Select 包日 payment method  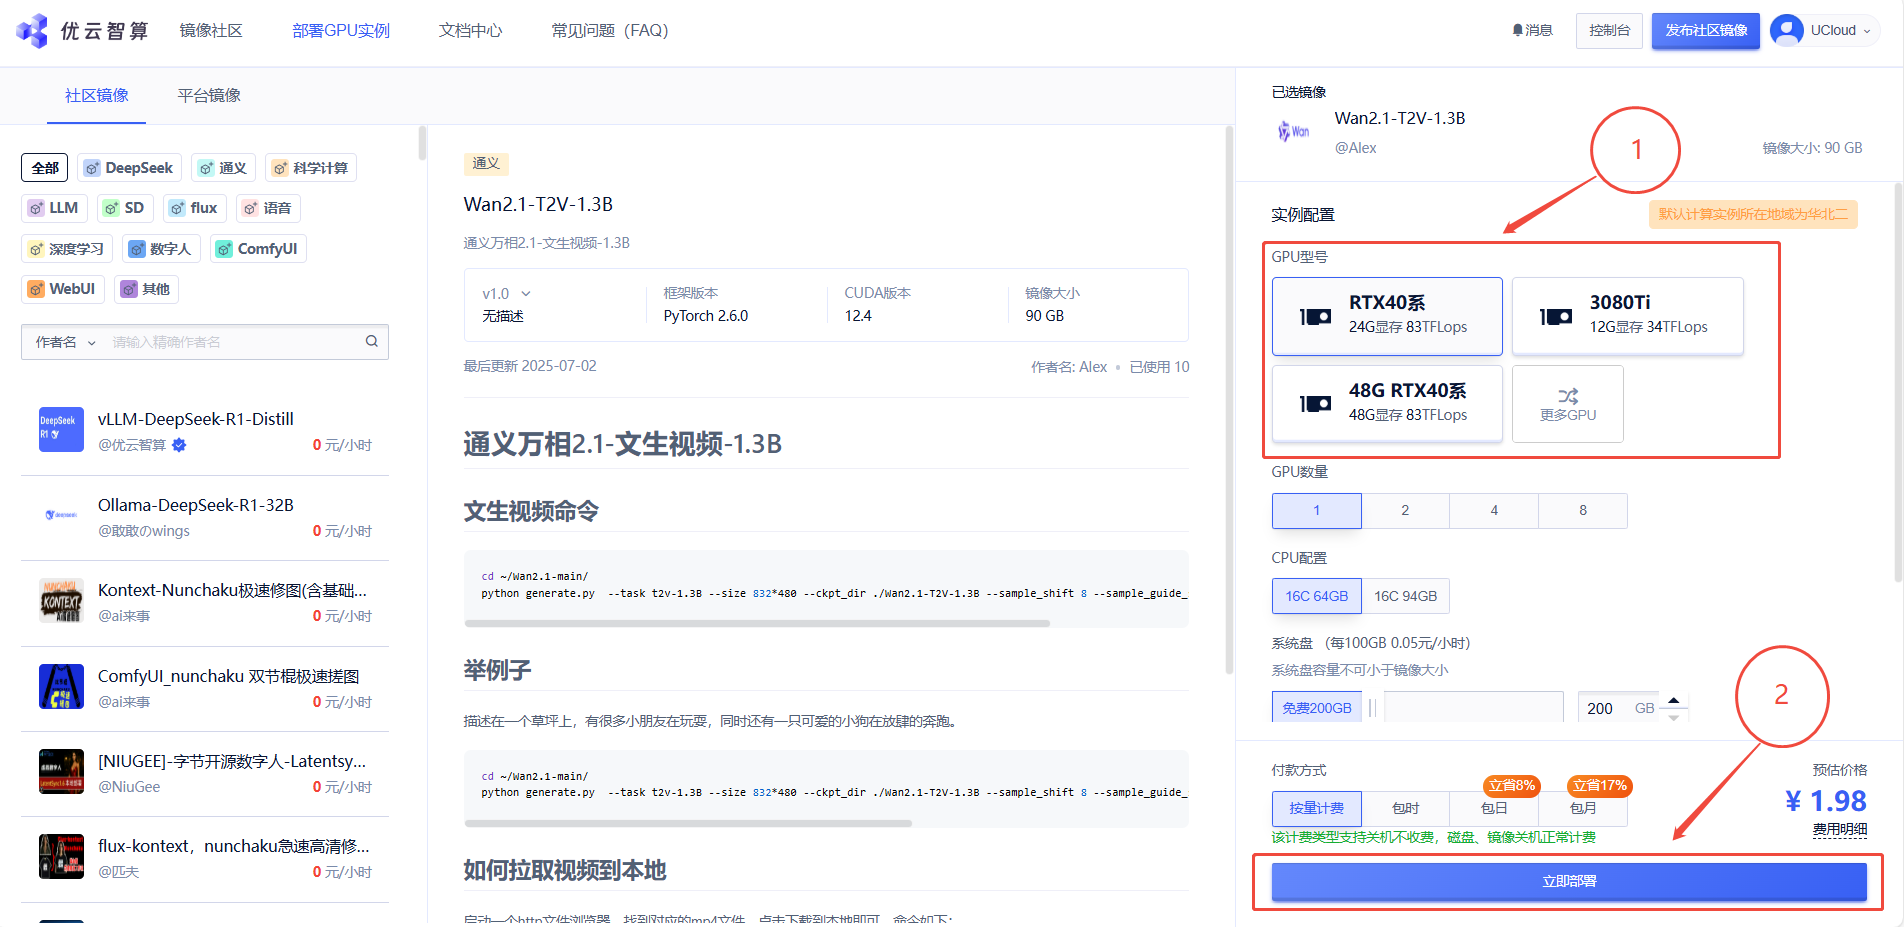pos(1494,808)
